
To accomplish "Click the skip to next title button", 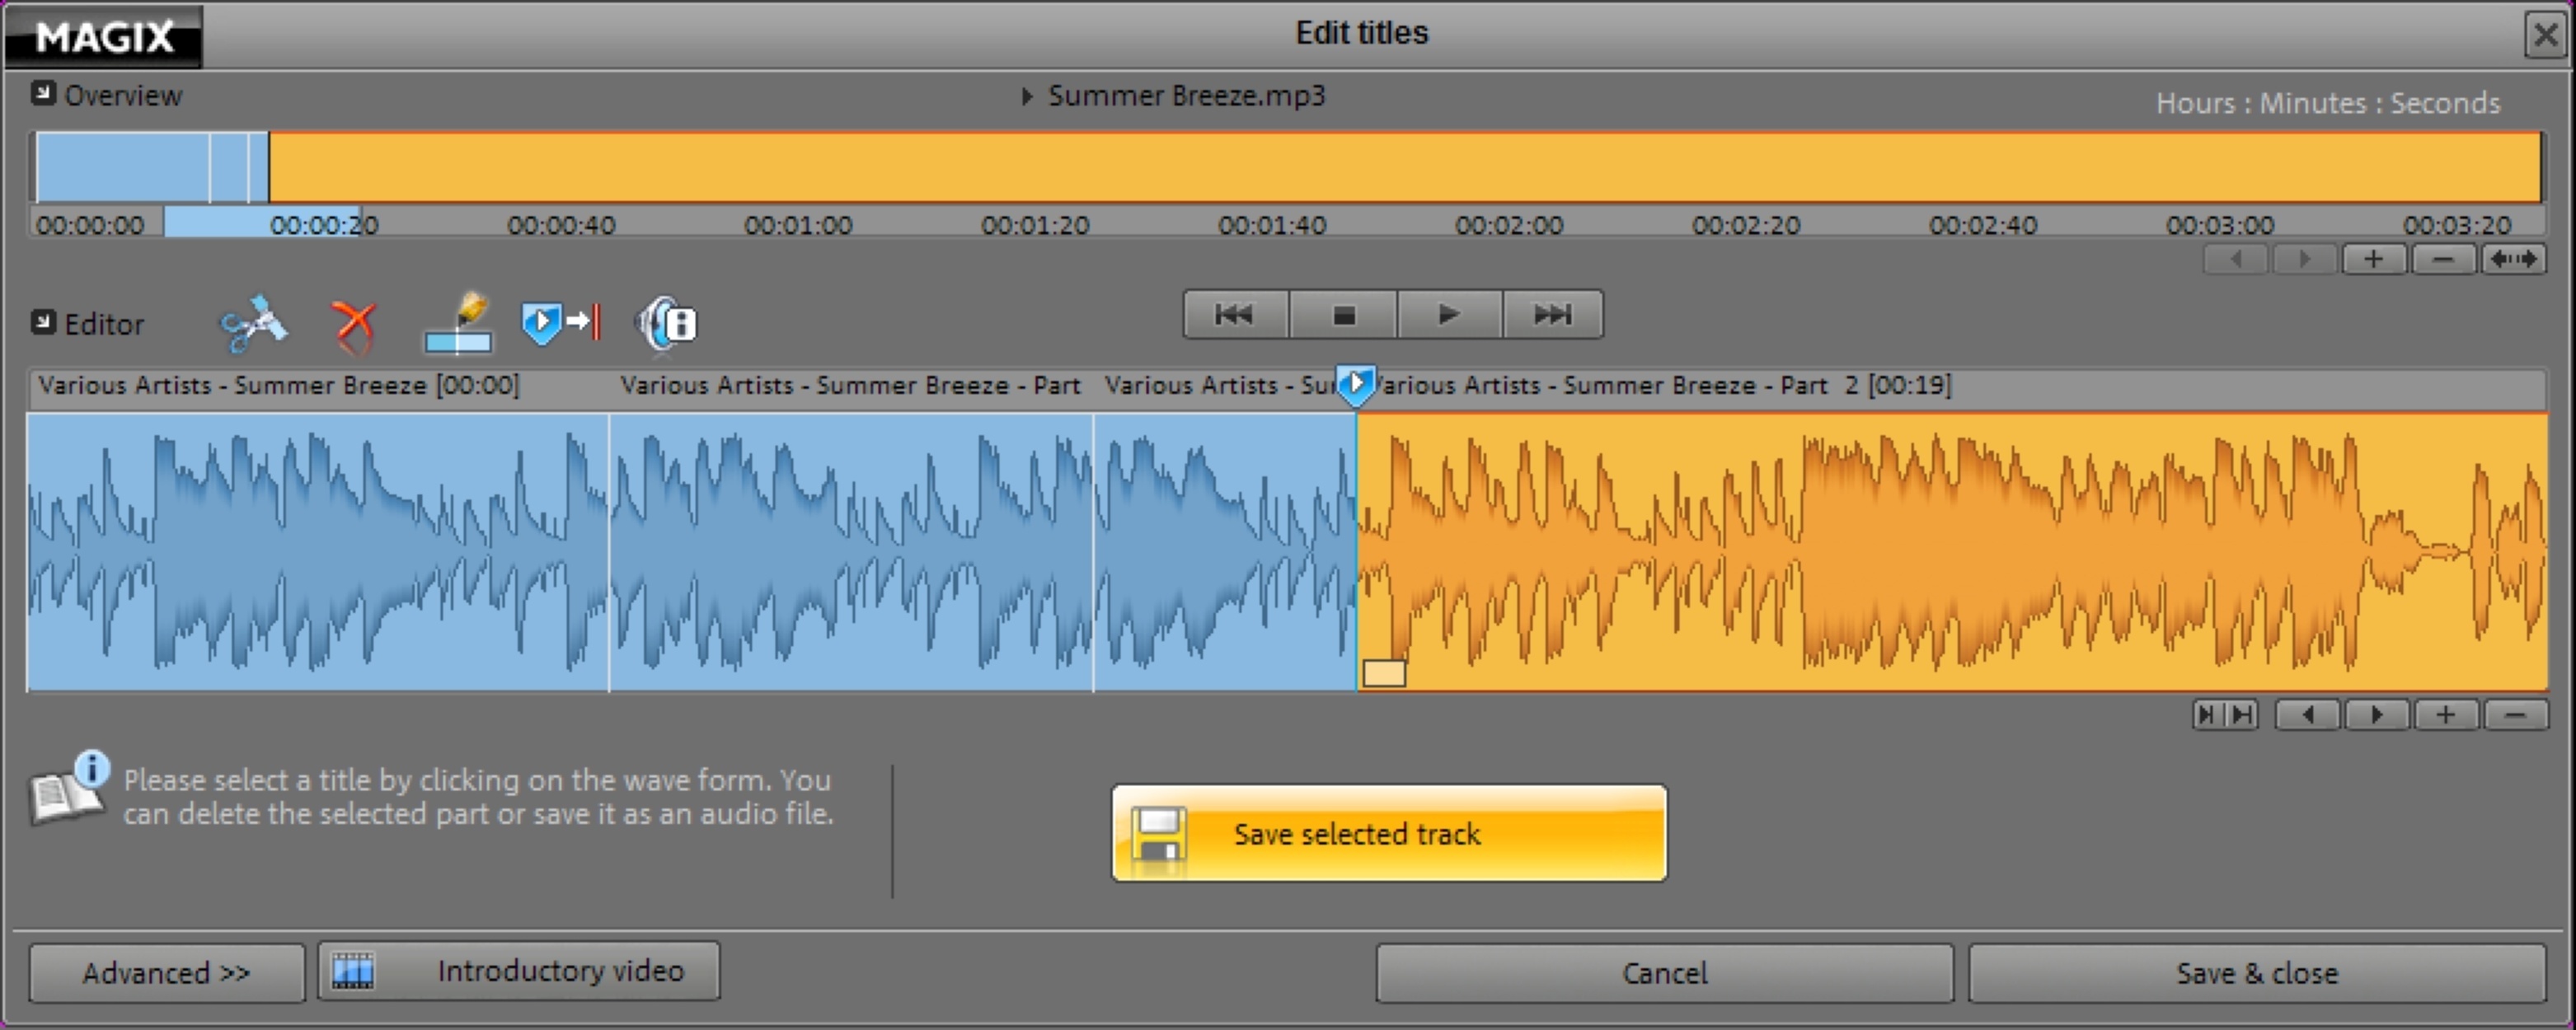I will [1551, 315].
